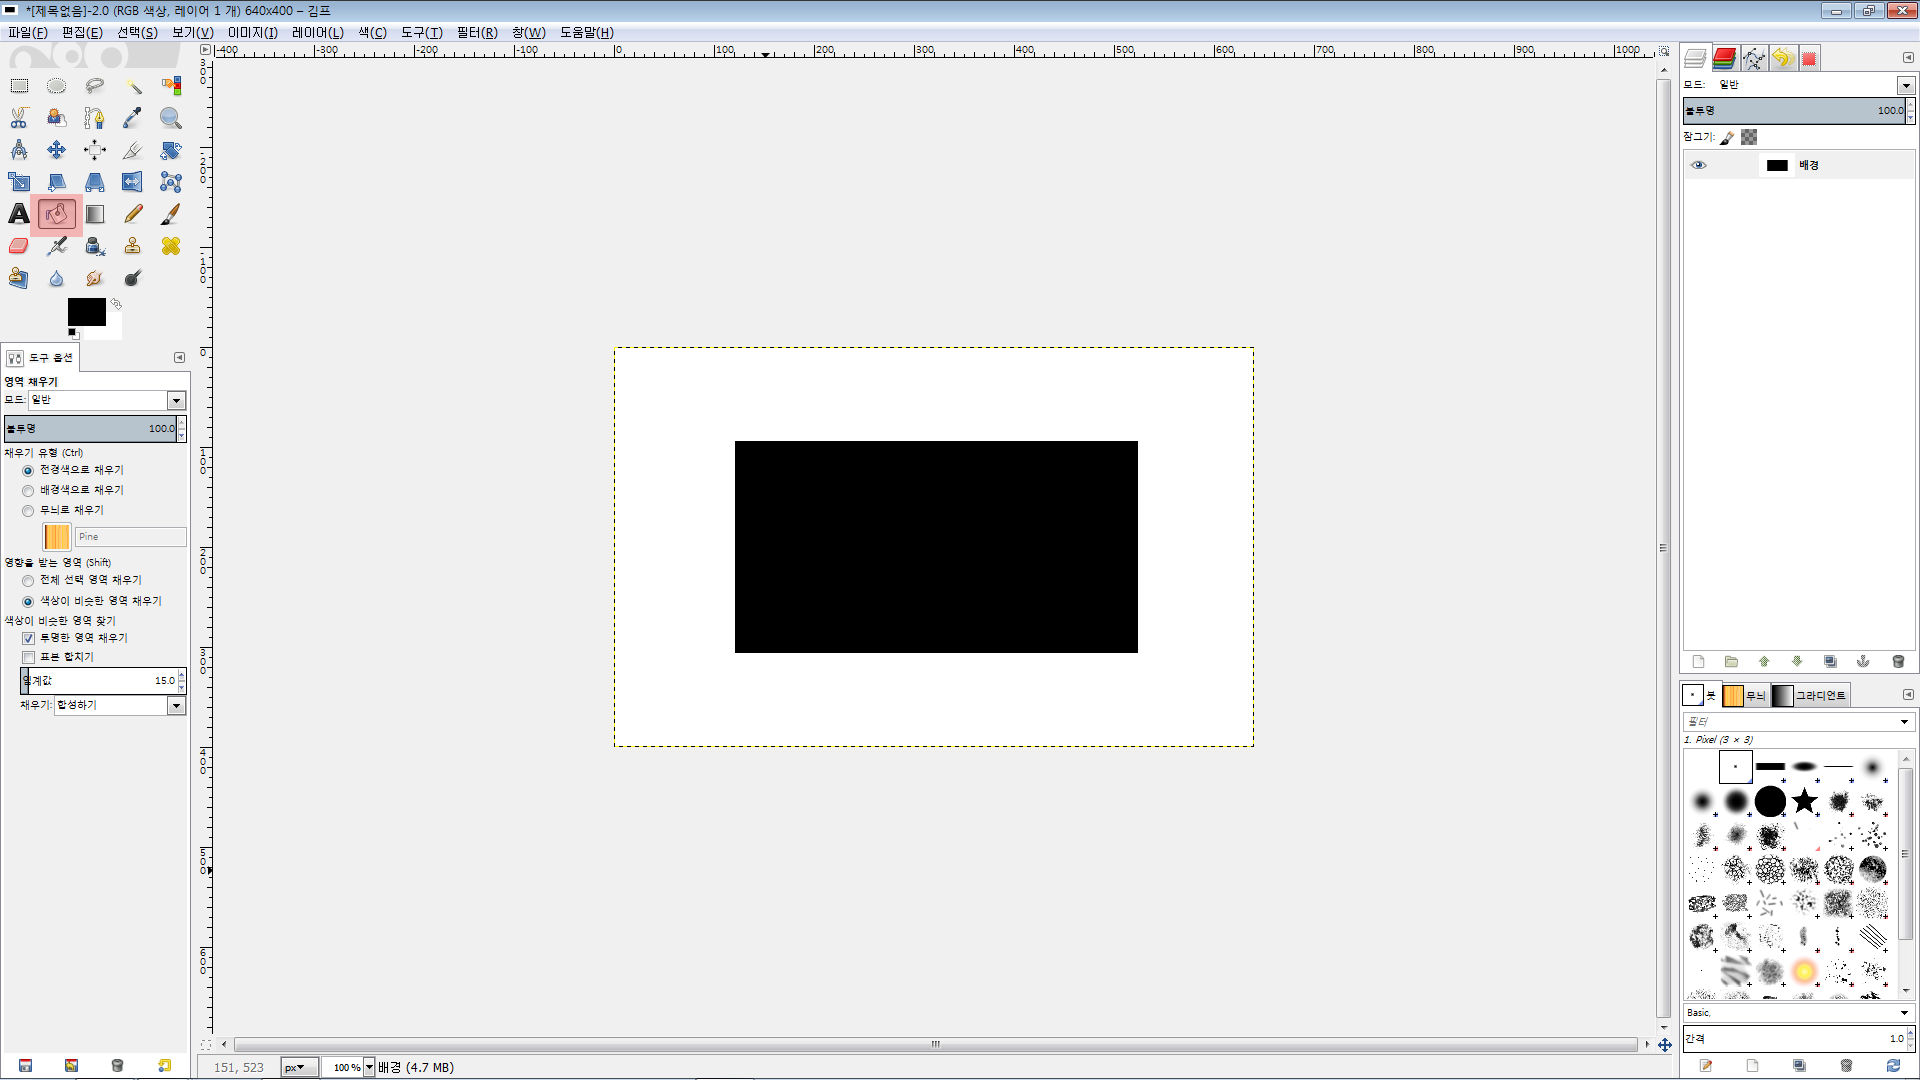Open the Layers dock tab menu arrow
1920x1080 pixels.
[x=1908, y=58]
